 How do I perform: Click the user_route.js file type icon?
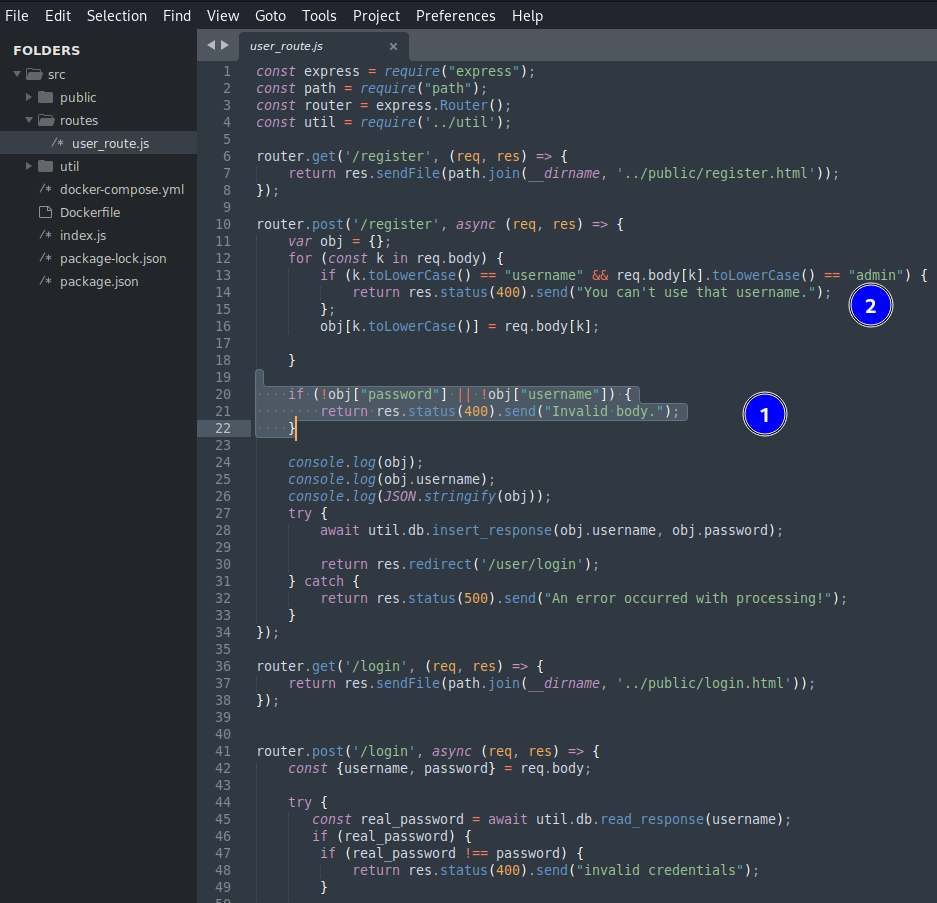(x=57, y=143)
